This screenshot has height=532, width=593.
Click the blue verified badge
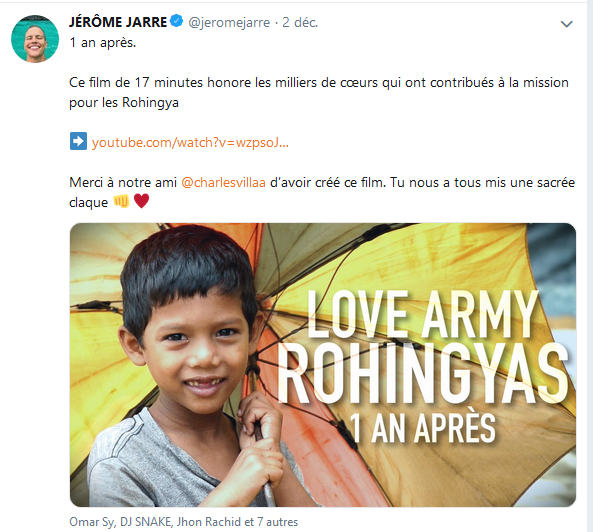click(x=176, y=21)
